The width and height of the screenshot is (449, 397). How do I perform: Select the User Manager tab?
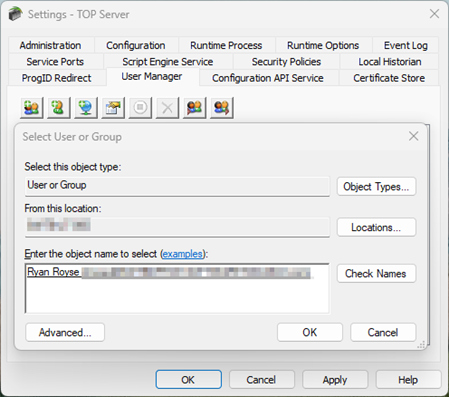[x=152, y=77]
